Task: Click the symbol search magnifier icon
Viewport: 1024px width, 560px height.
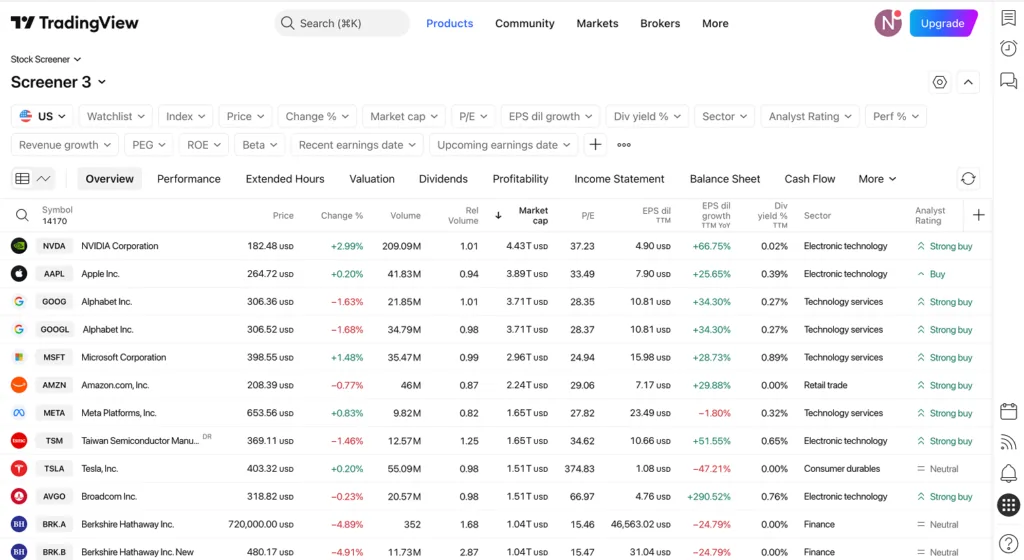Action: click(x=22, y=215)
